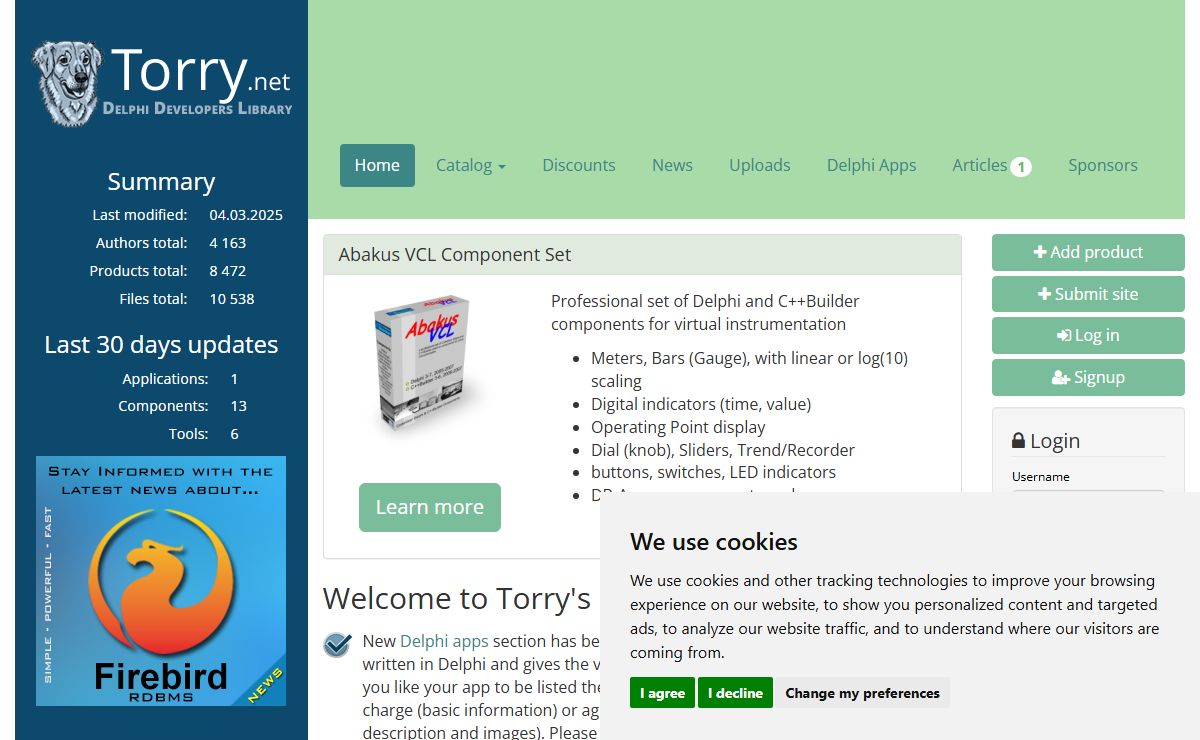This screenshot has height=740, width=1200.
Task: Click Learn more about Abakus VCL
Action: pyautogui.click(x=430, y=507)
